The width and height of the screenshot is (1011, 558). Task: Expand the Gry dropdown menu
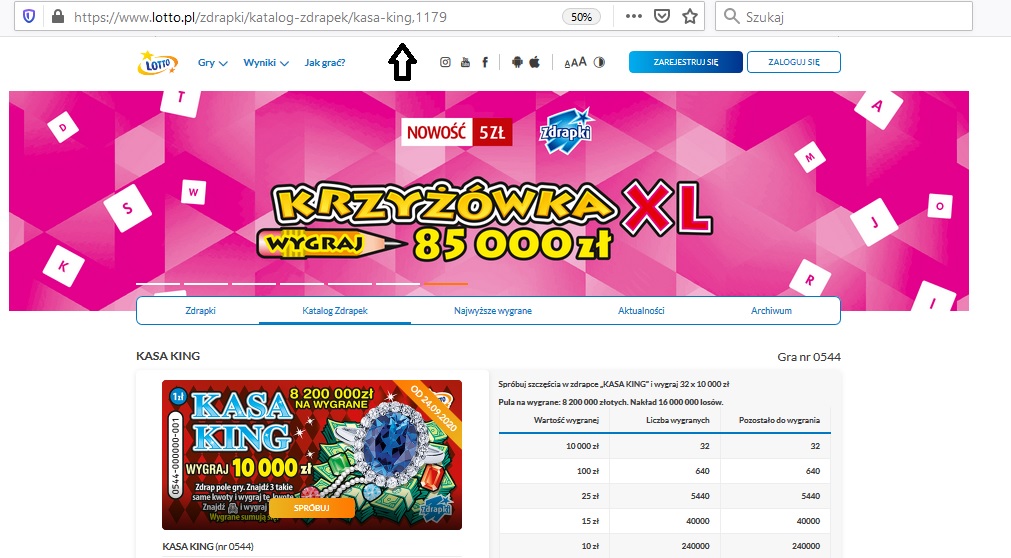(x=212, y=62)
